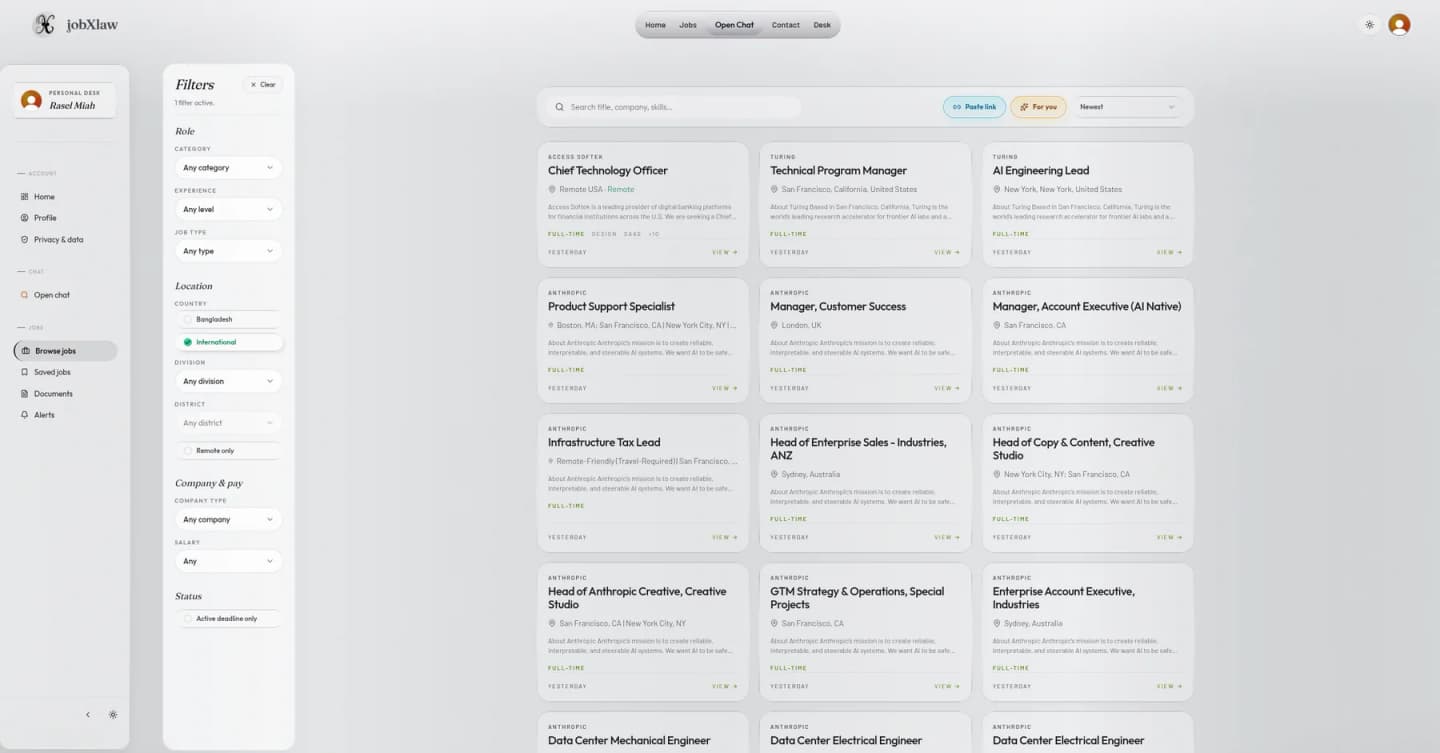This screenshot has width=1440, height=753.
Task: Click the Open chat sidebar icon
Action: pyautogui.click(x=25, y=295)
